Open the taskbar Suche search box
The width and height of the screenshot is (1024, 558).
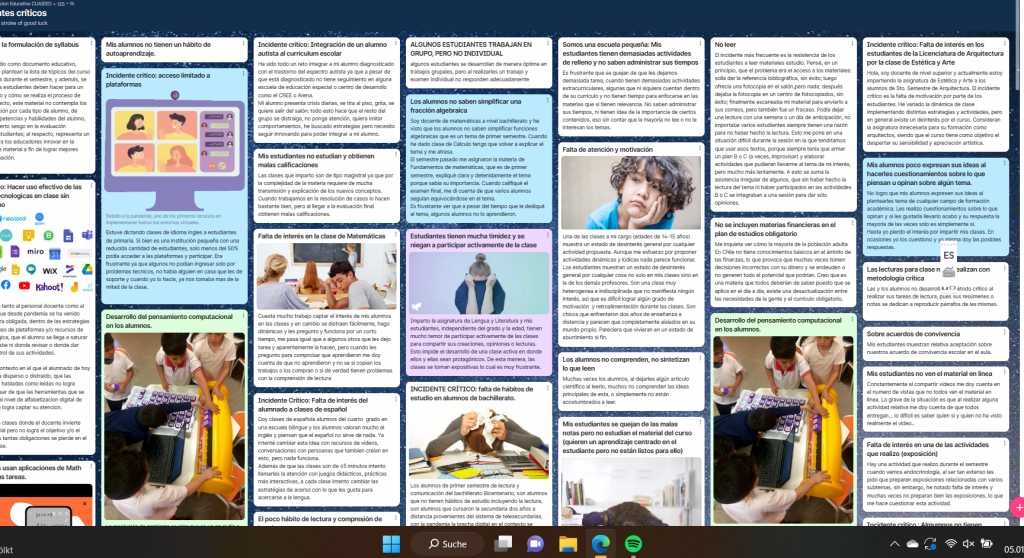pos(446,543)
